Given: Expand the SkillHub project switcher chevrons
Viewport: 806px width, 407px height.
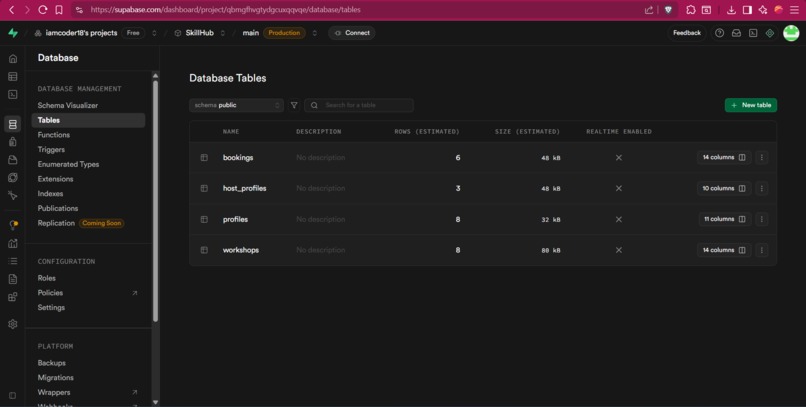Looking at the screenshot, I should (x=223, y=33).
